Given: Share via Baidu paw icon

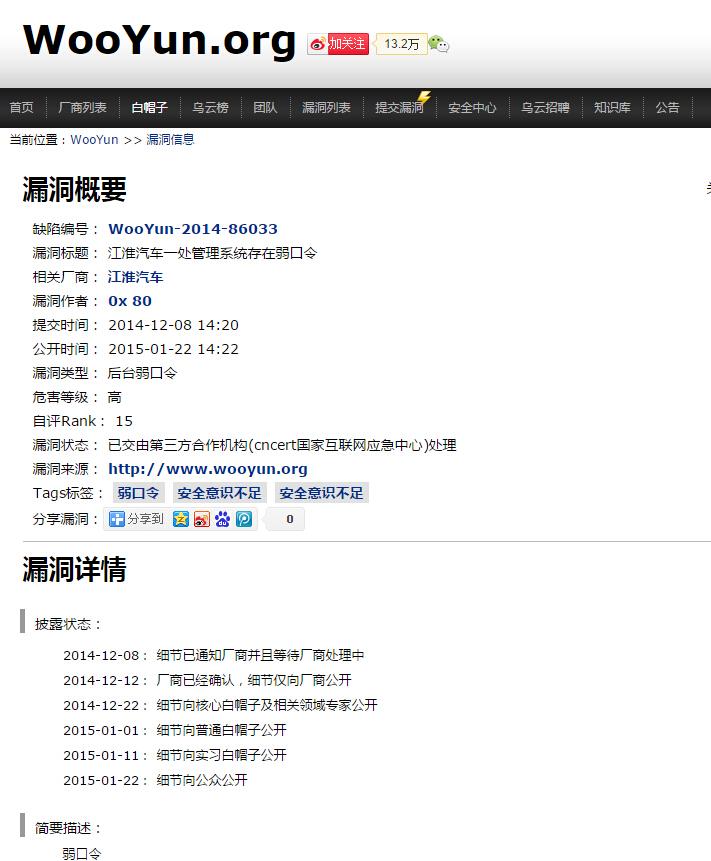Looking at the screenshot, I should pyautogui.click(x=222, y=519).
